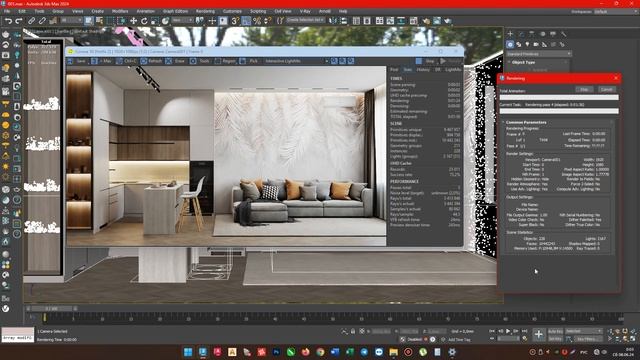Switch to the LightMix tab in frame buffer
Viewport: 640px width, 360px height.
[453, 70]
